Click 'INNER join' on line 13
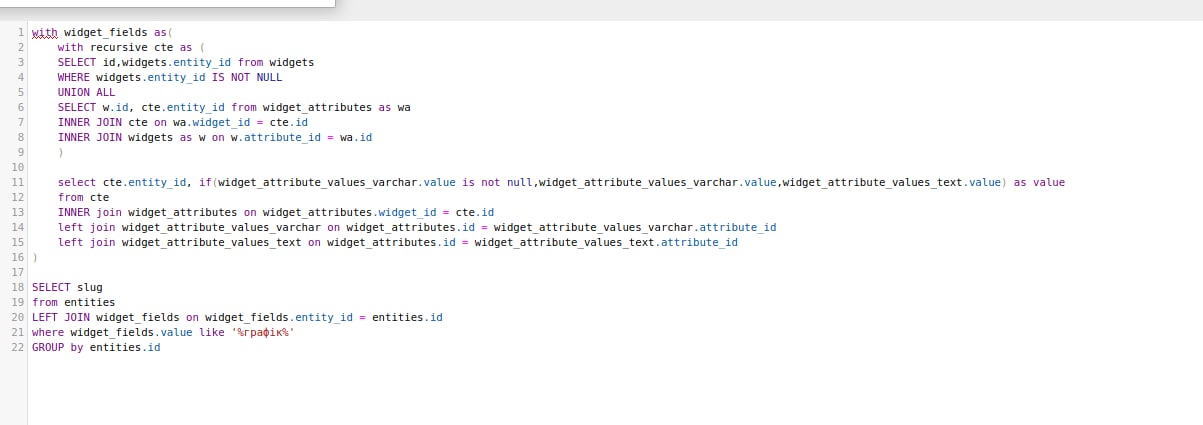 [x=89, y=212]
